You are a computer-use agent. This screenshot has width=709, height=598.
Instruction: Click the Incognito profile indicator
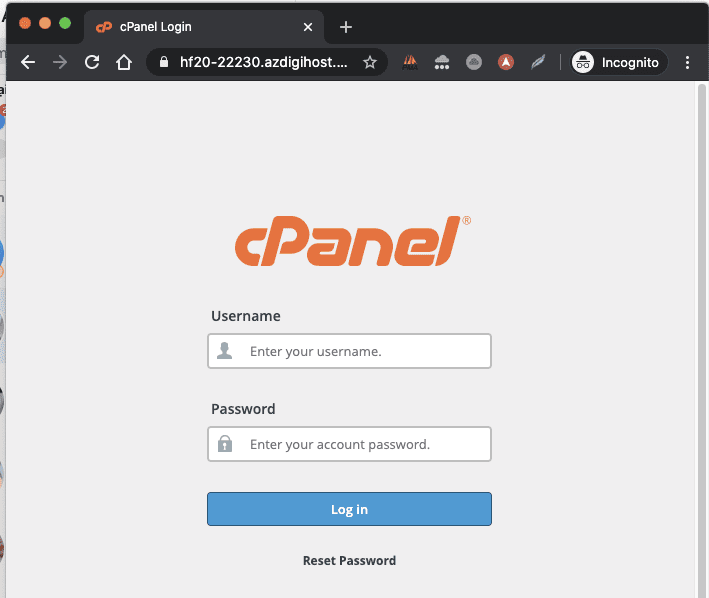click(618, 62)
